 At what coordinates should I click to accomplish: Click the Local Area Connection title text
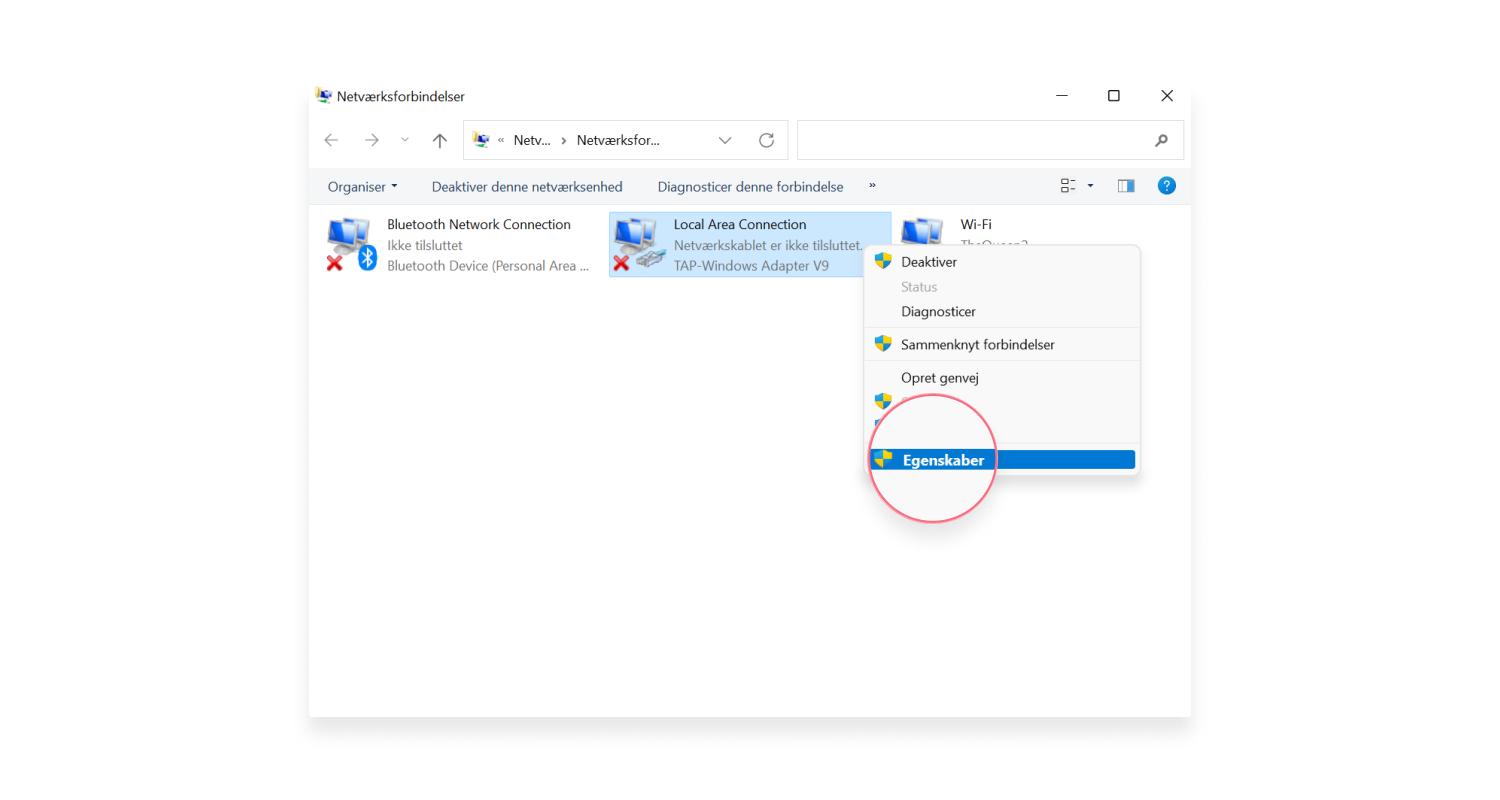tap(740, 224)
